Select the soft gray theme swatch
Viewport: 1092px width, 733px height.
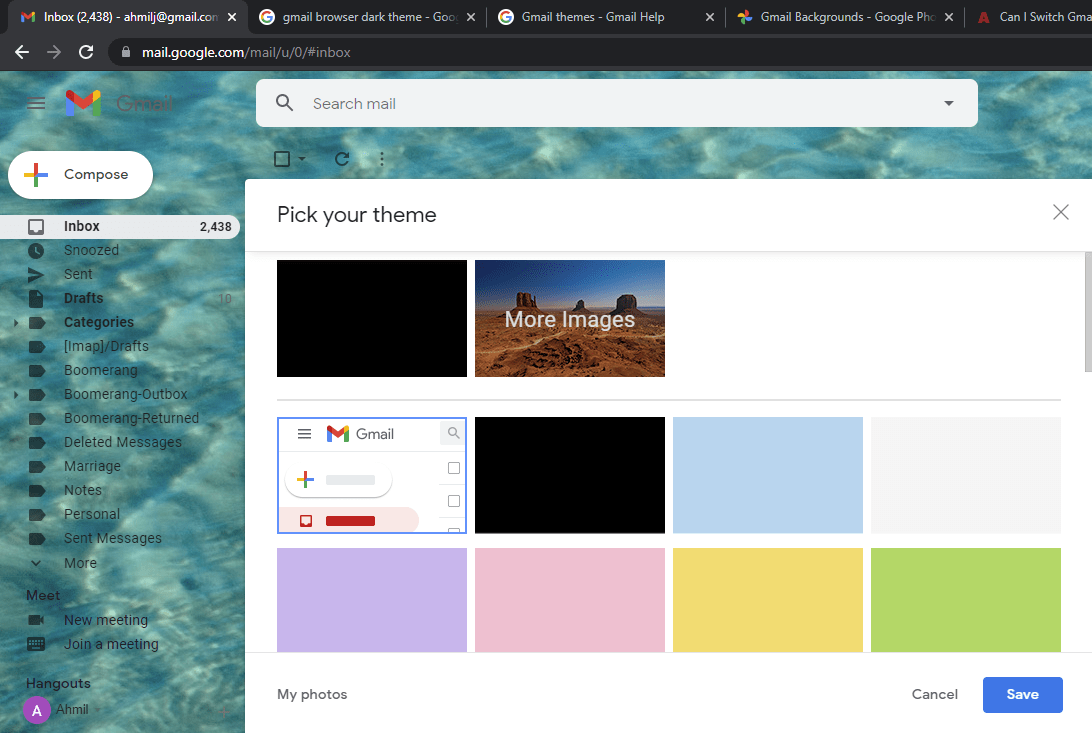pos(966,475)
